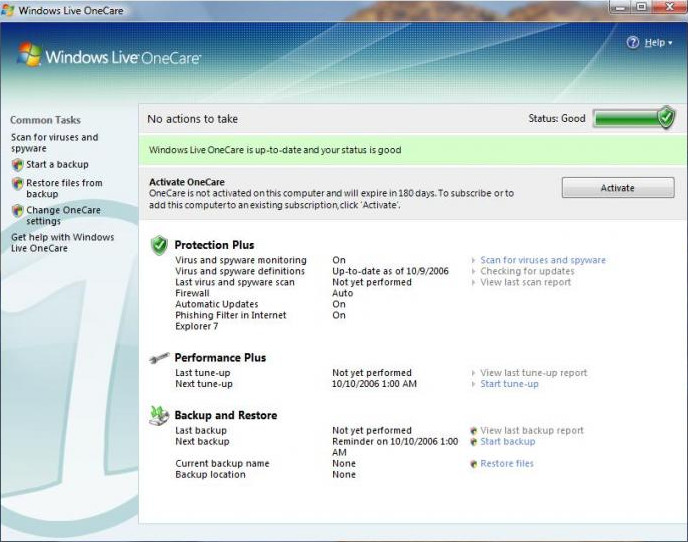688x542 pixels.
Task: Click arrow beside Scan for viruses and spyware link
Action: (473, 260)
